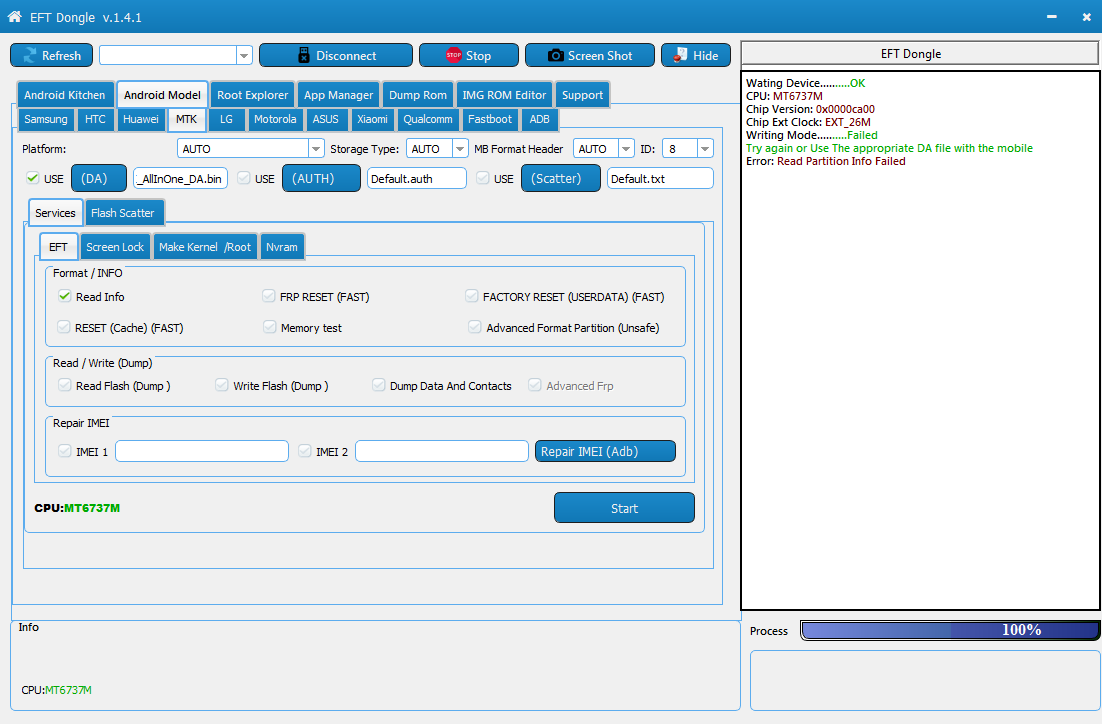
Task: Check RESET (Cache) (FAST) box
Action: (x=64, y=327)
